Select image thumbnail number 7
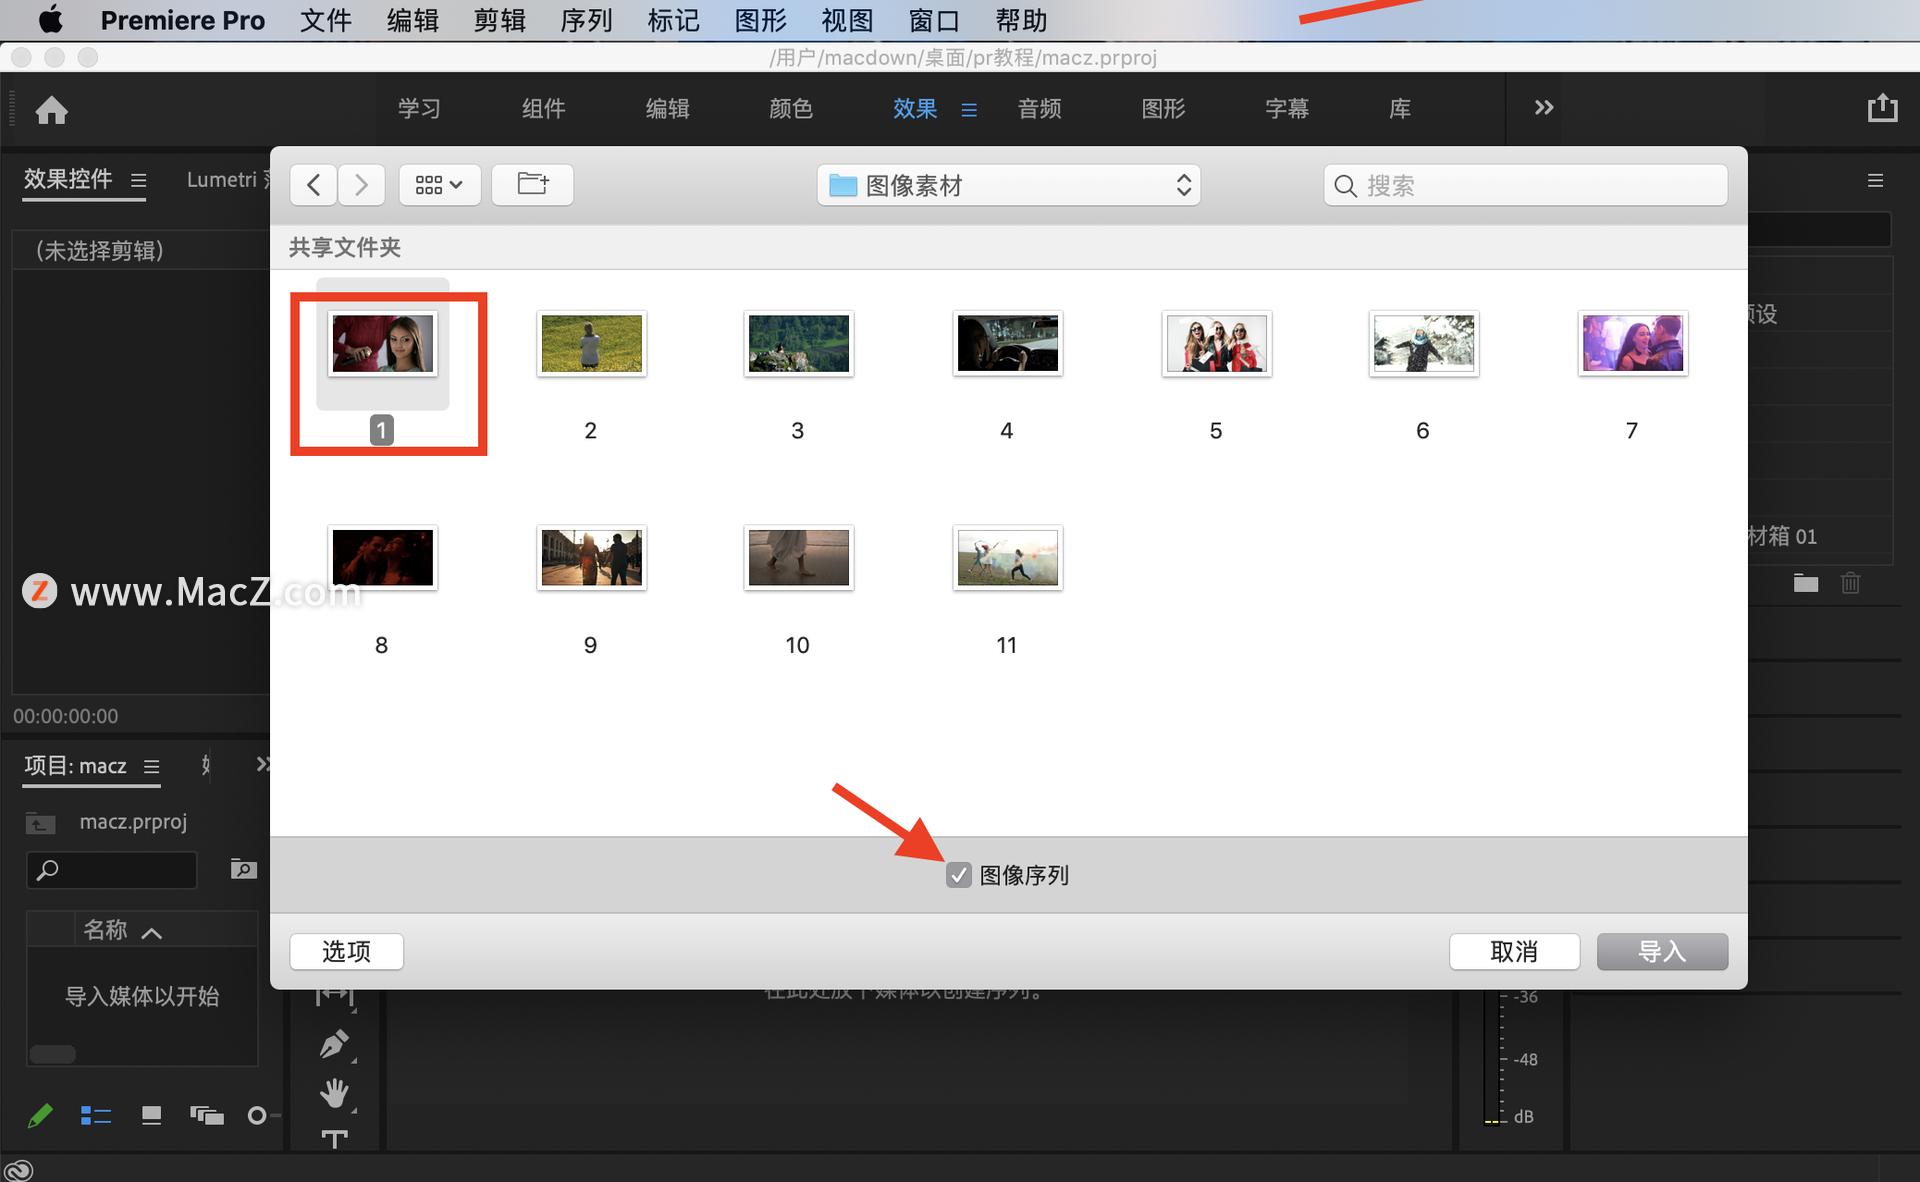The image size is (1920, 1182). coord(1632,344)
